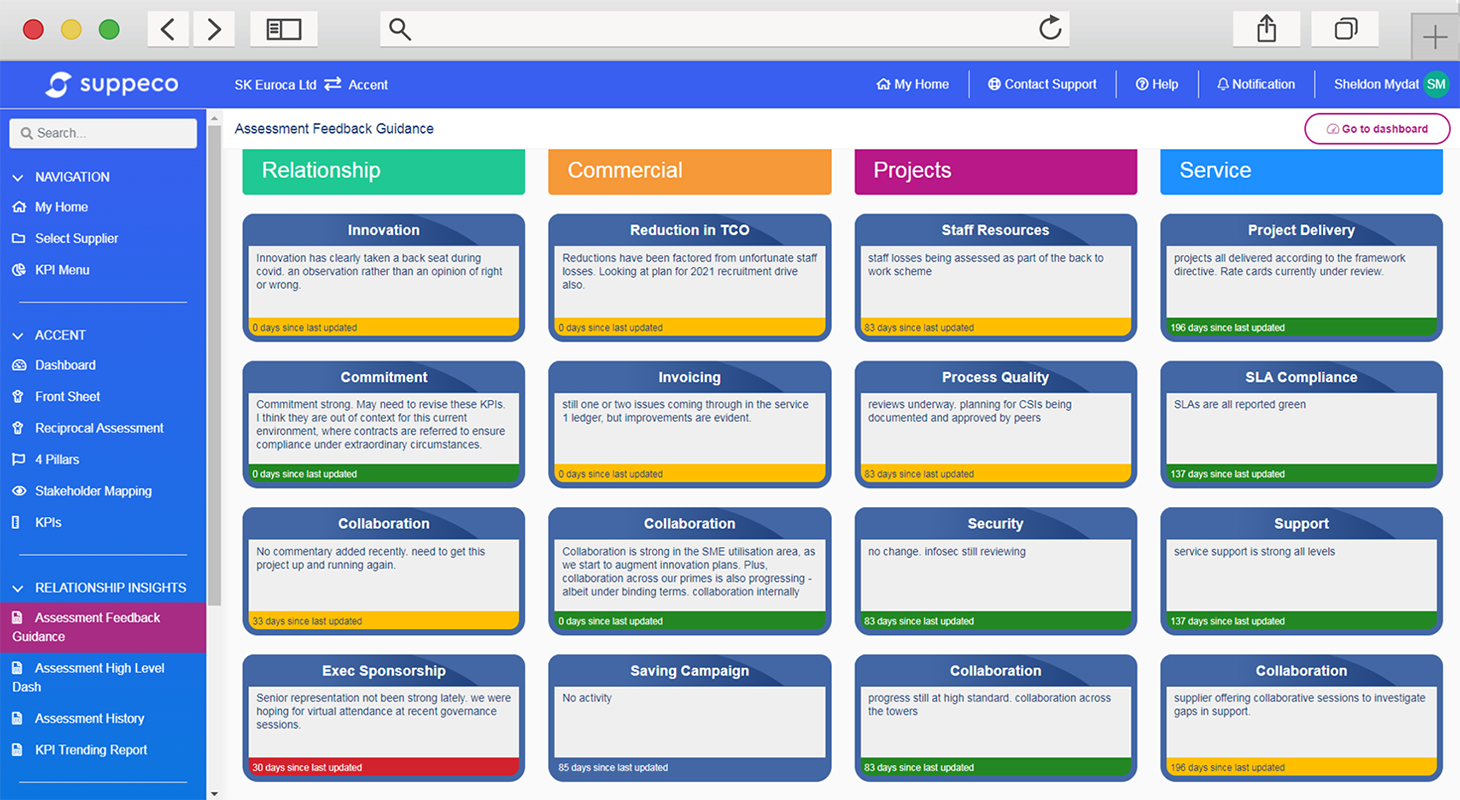The image size is (1460, 800).
Task: Open the Saving Campaign card
Action: pos(690,718)
